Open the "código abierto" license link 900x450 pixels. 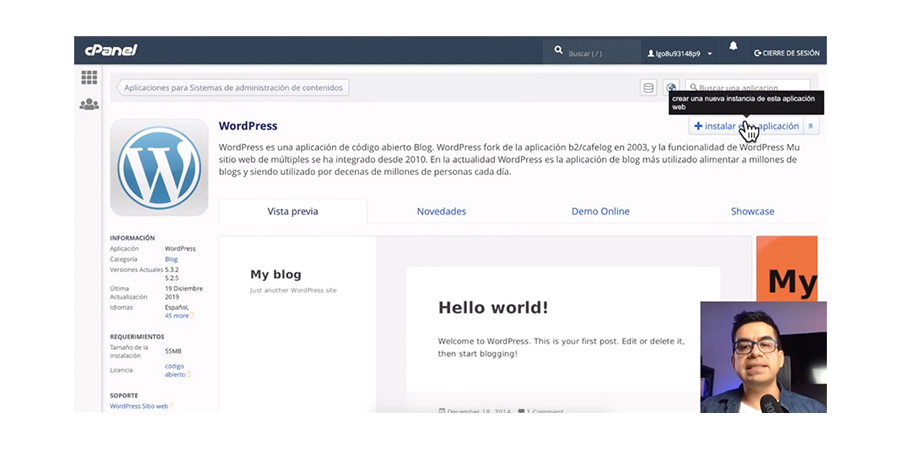[x=174, y=370]
